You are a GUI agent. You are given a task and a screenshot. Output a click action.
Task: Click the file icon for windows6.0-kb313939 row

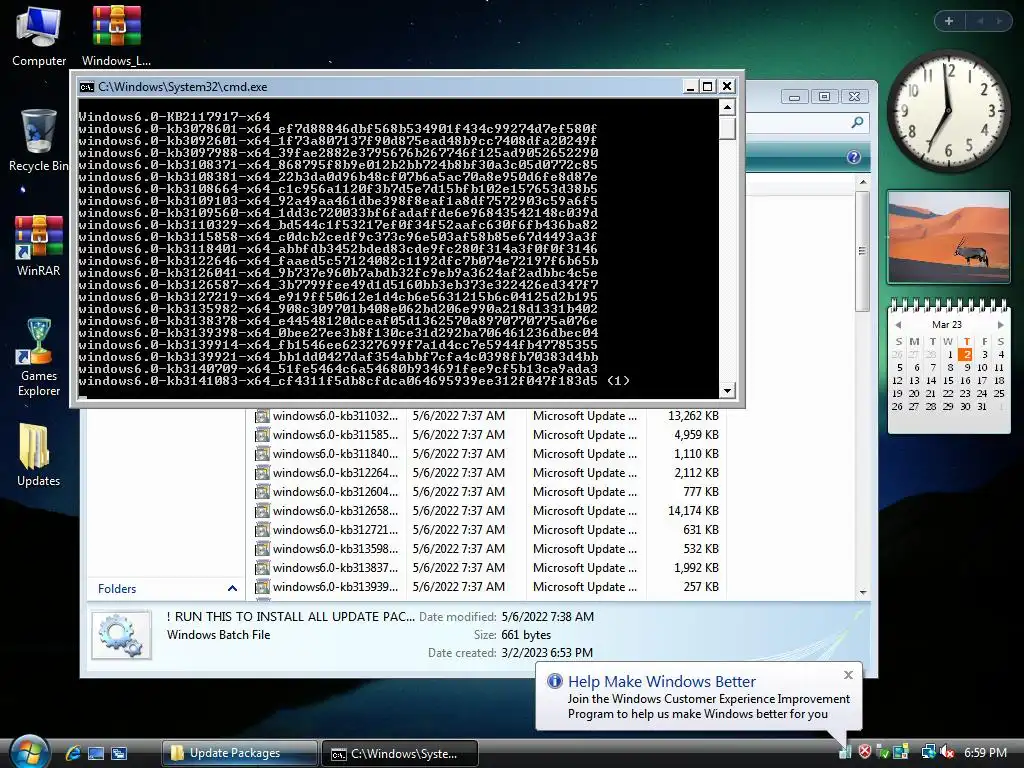[x=263, y=587]
